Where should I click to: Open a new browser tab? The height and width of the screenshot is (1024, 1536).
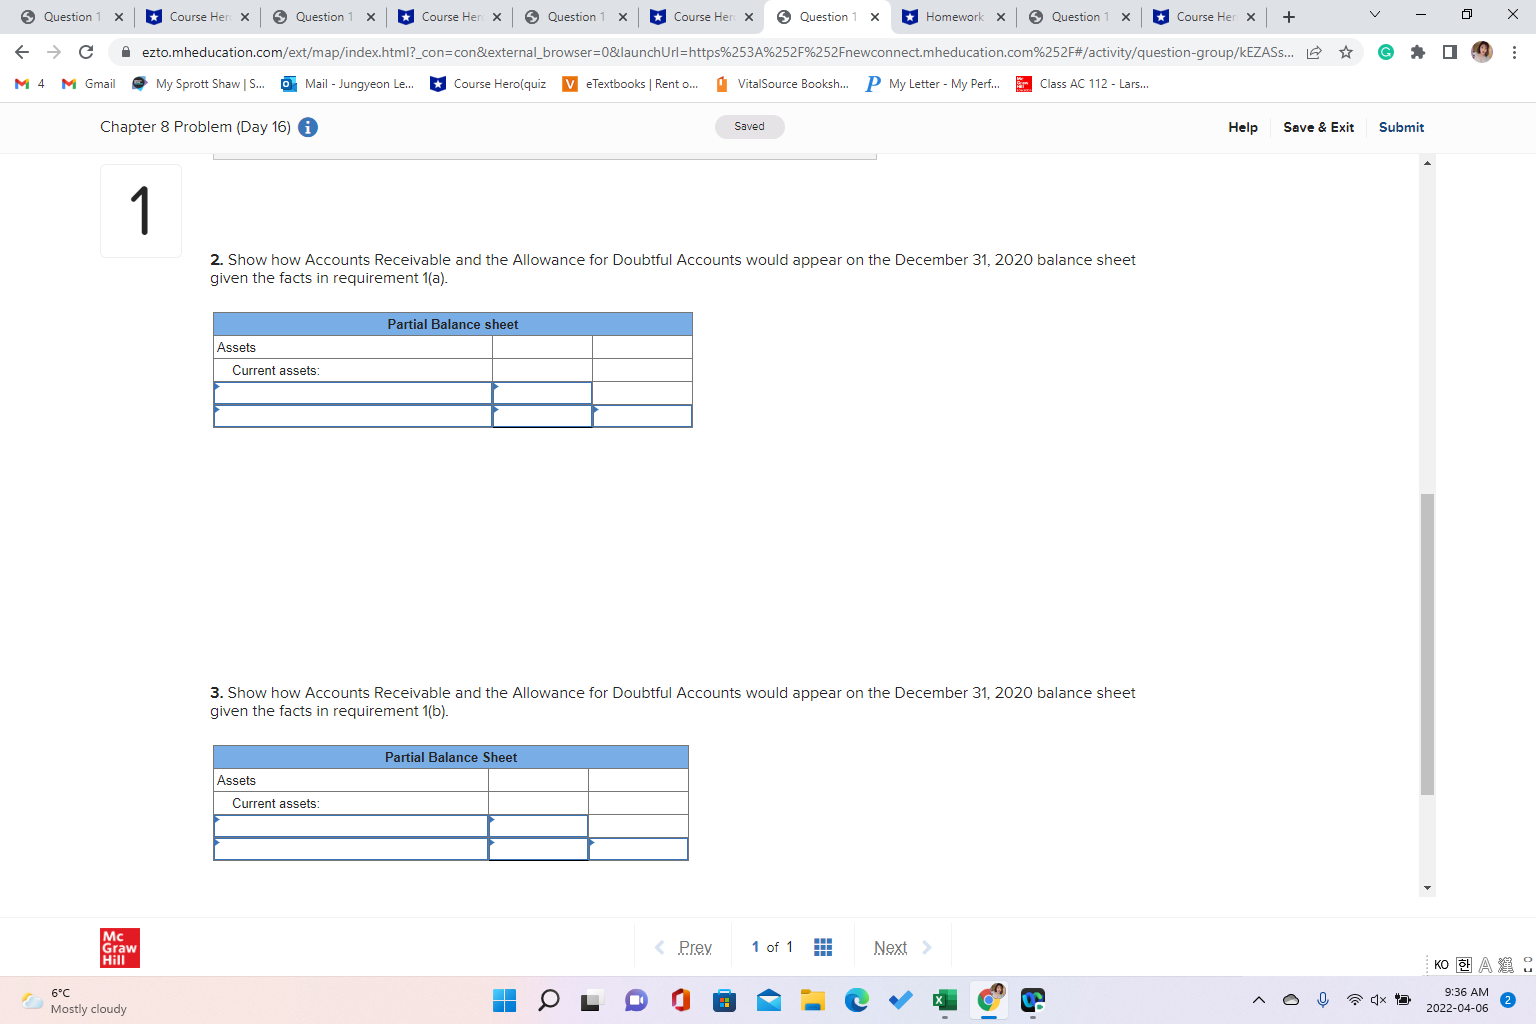1289,17
